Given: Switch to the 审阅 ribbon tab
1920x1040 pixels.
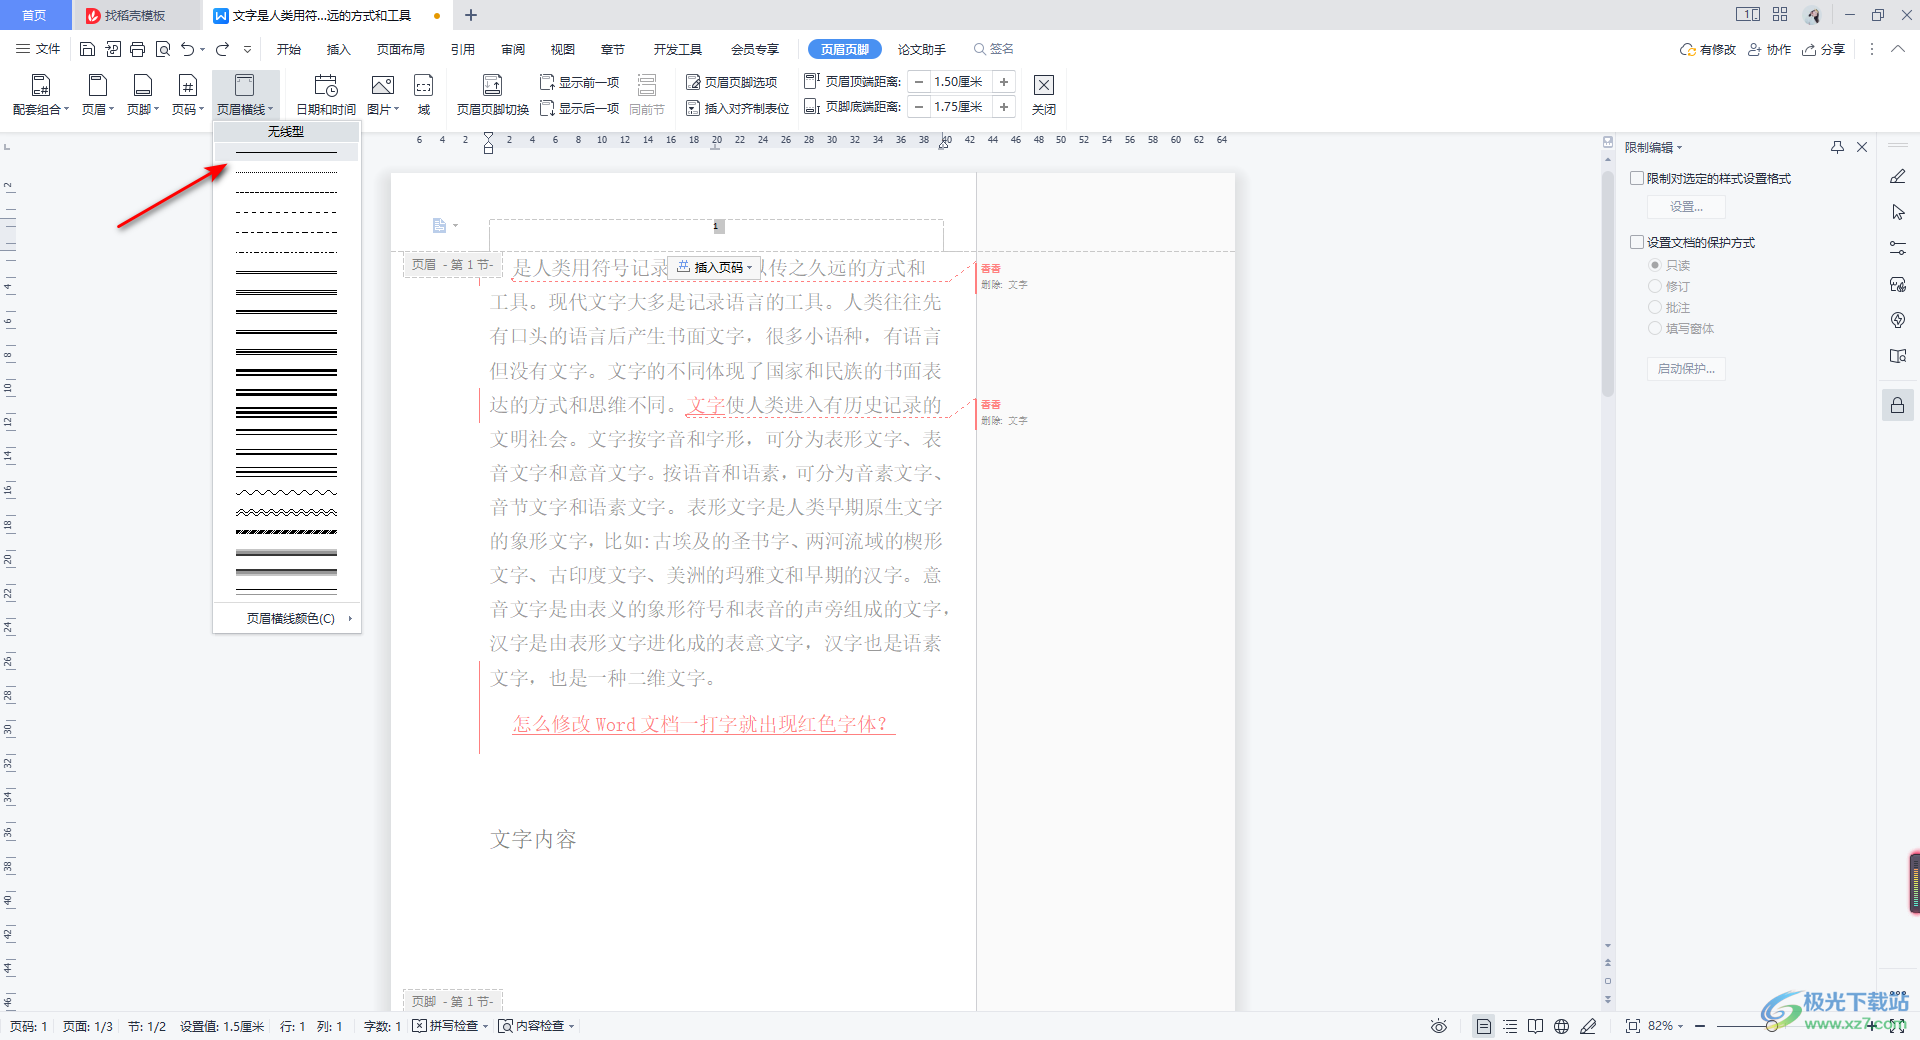Looking at the screenshot, I should pos(513,49).
